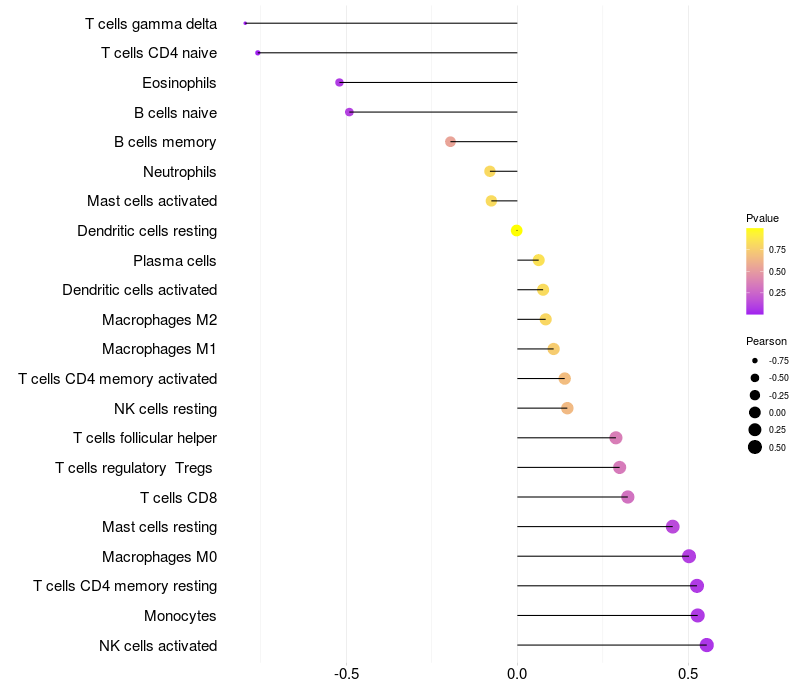Click the Pvalue legend title

click(762, 218)
